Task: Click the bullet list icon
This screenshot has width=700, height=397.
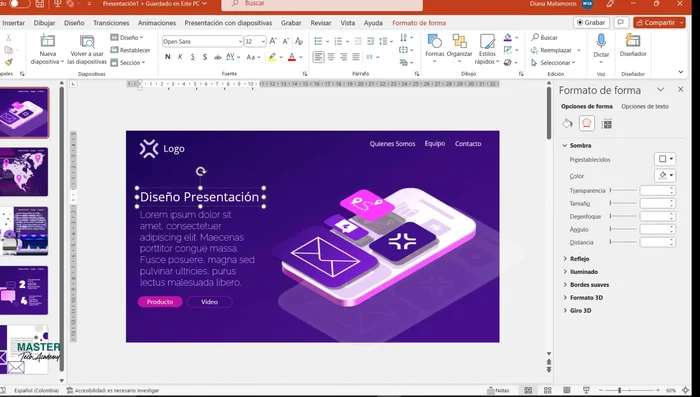Action: click(318, 41)
